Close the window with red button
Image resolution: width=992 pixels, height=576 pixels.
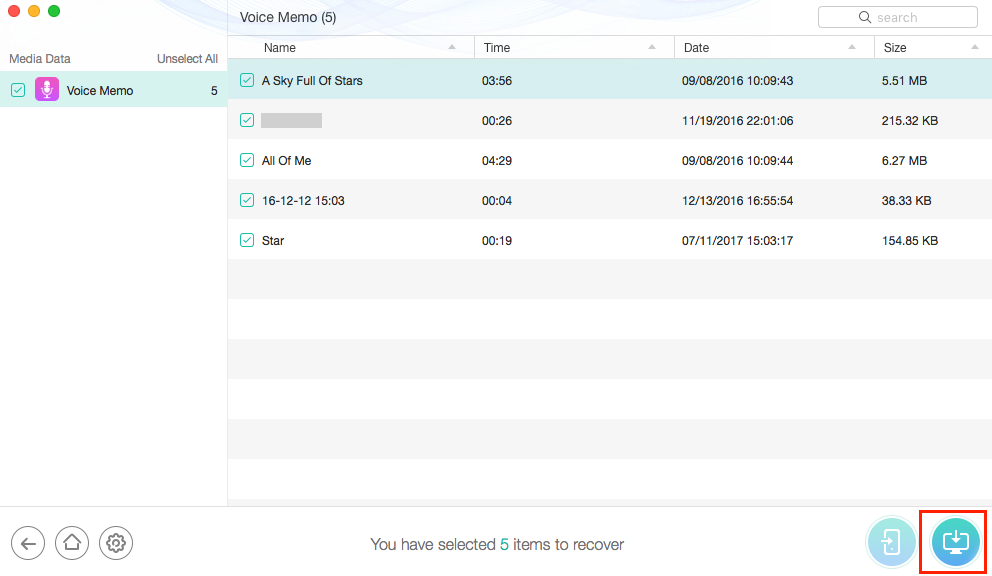(14, 11)
